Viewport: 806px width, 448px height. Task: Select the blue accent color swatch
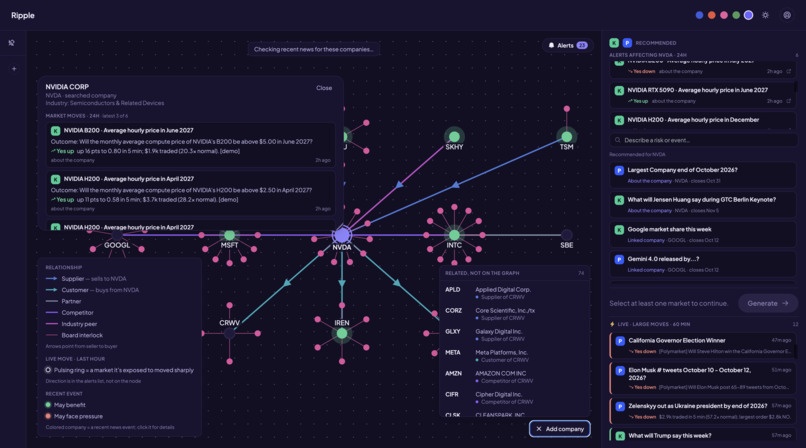click(699, 15)
